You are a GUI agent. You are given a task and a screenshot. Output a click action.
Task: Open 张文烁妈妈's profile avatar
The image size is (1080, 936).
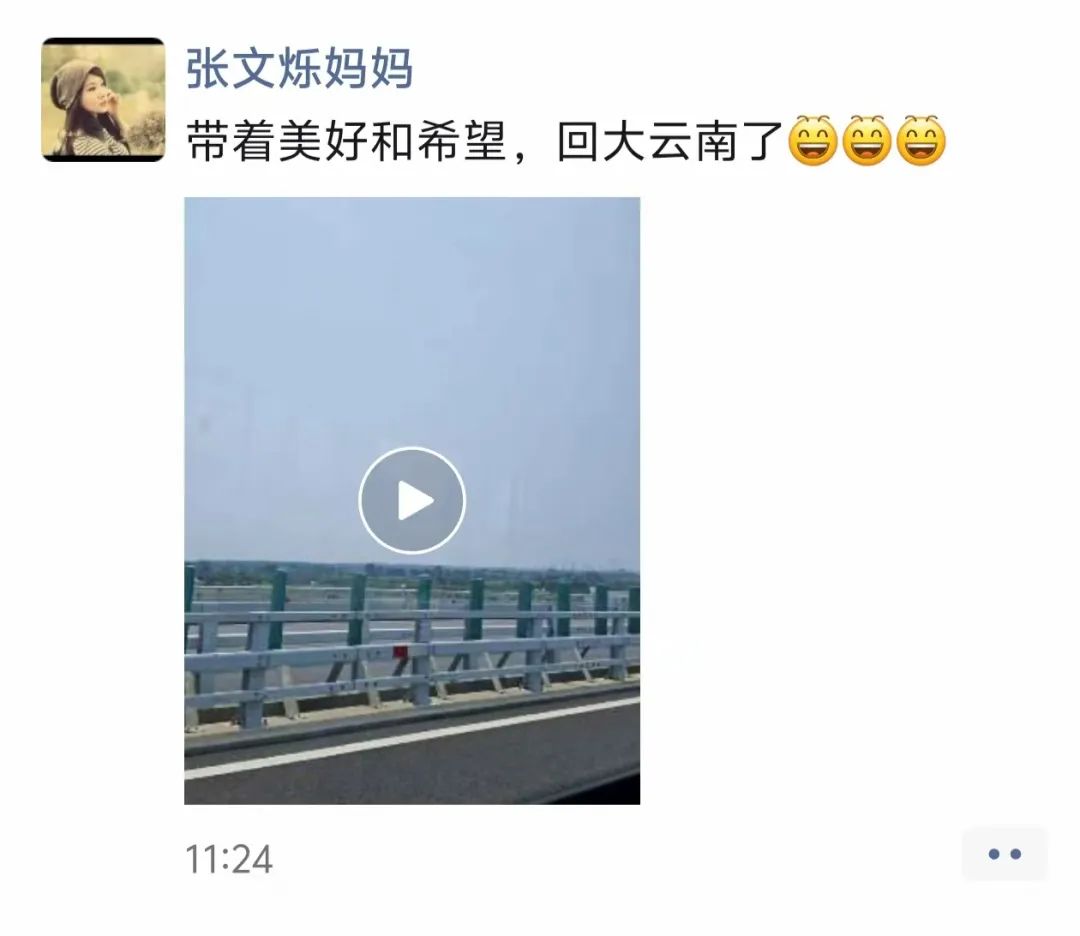(103, 100)
